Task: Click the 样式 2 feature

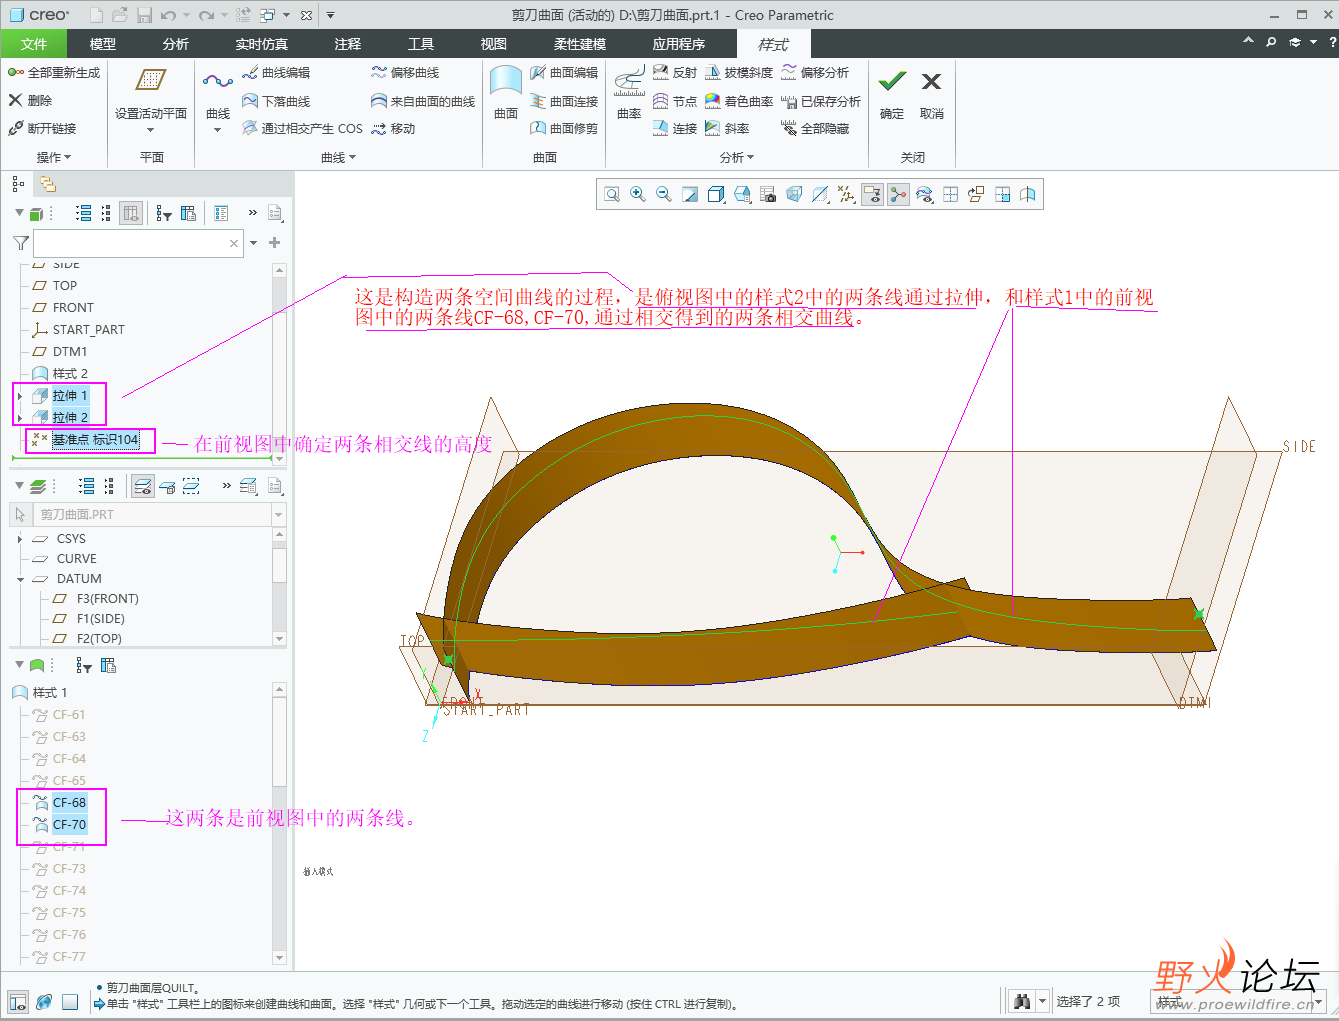Action: (61, 373)
